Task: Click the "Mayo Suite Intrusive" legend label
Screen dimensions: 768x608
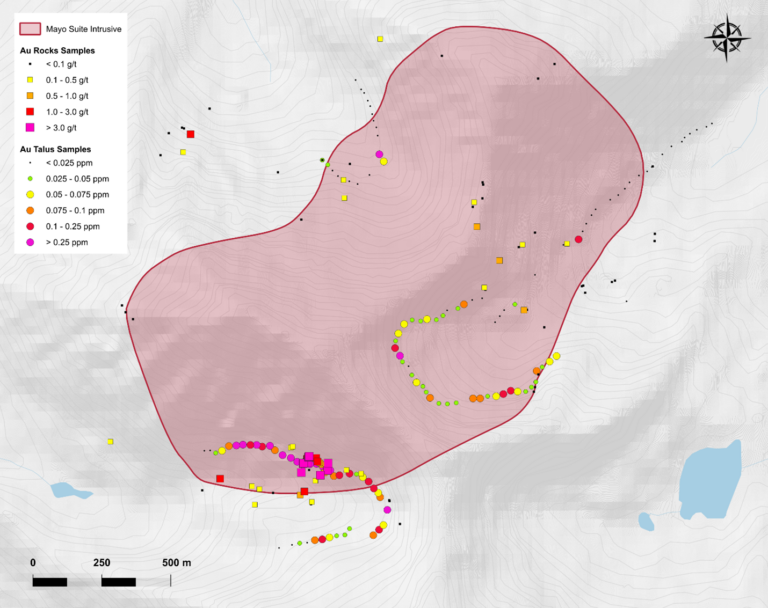Action: pyautogui.click(x=84, y=30)
